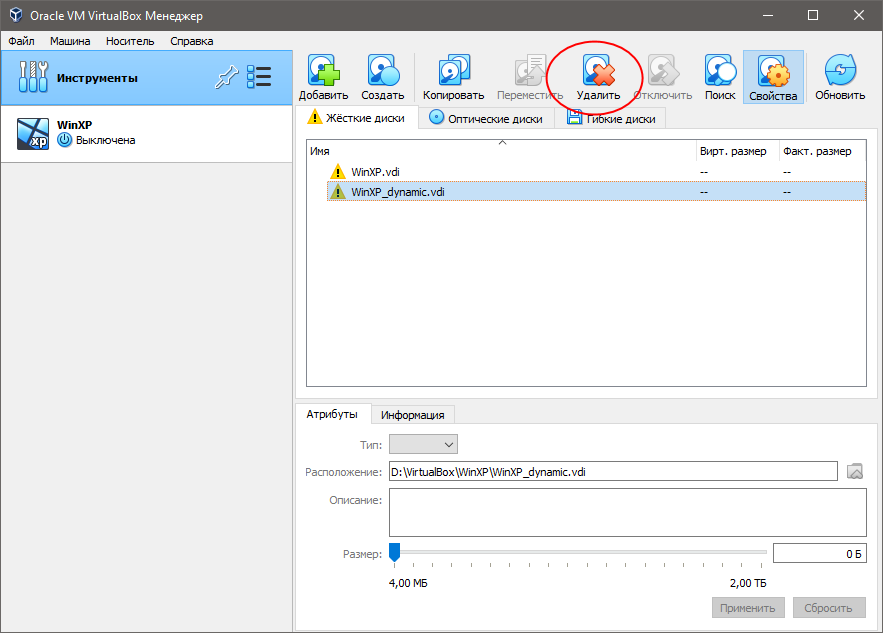
Task: Click warning icon beside WinXP_dynamic.vdi
Action: click(337, 191)
